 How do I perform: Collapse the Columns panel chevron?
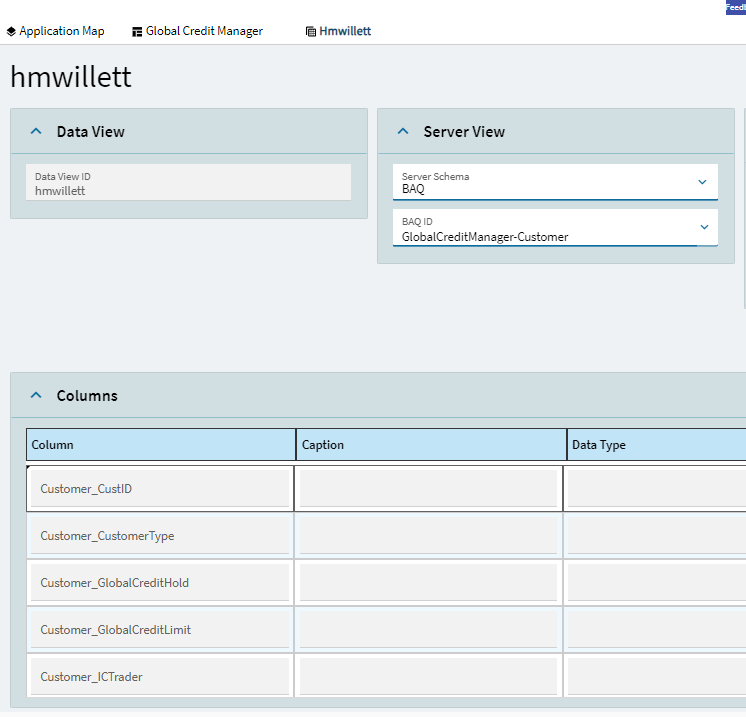pyautogui.click(x=36, y=395)
